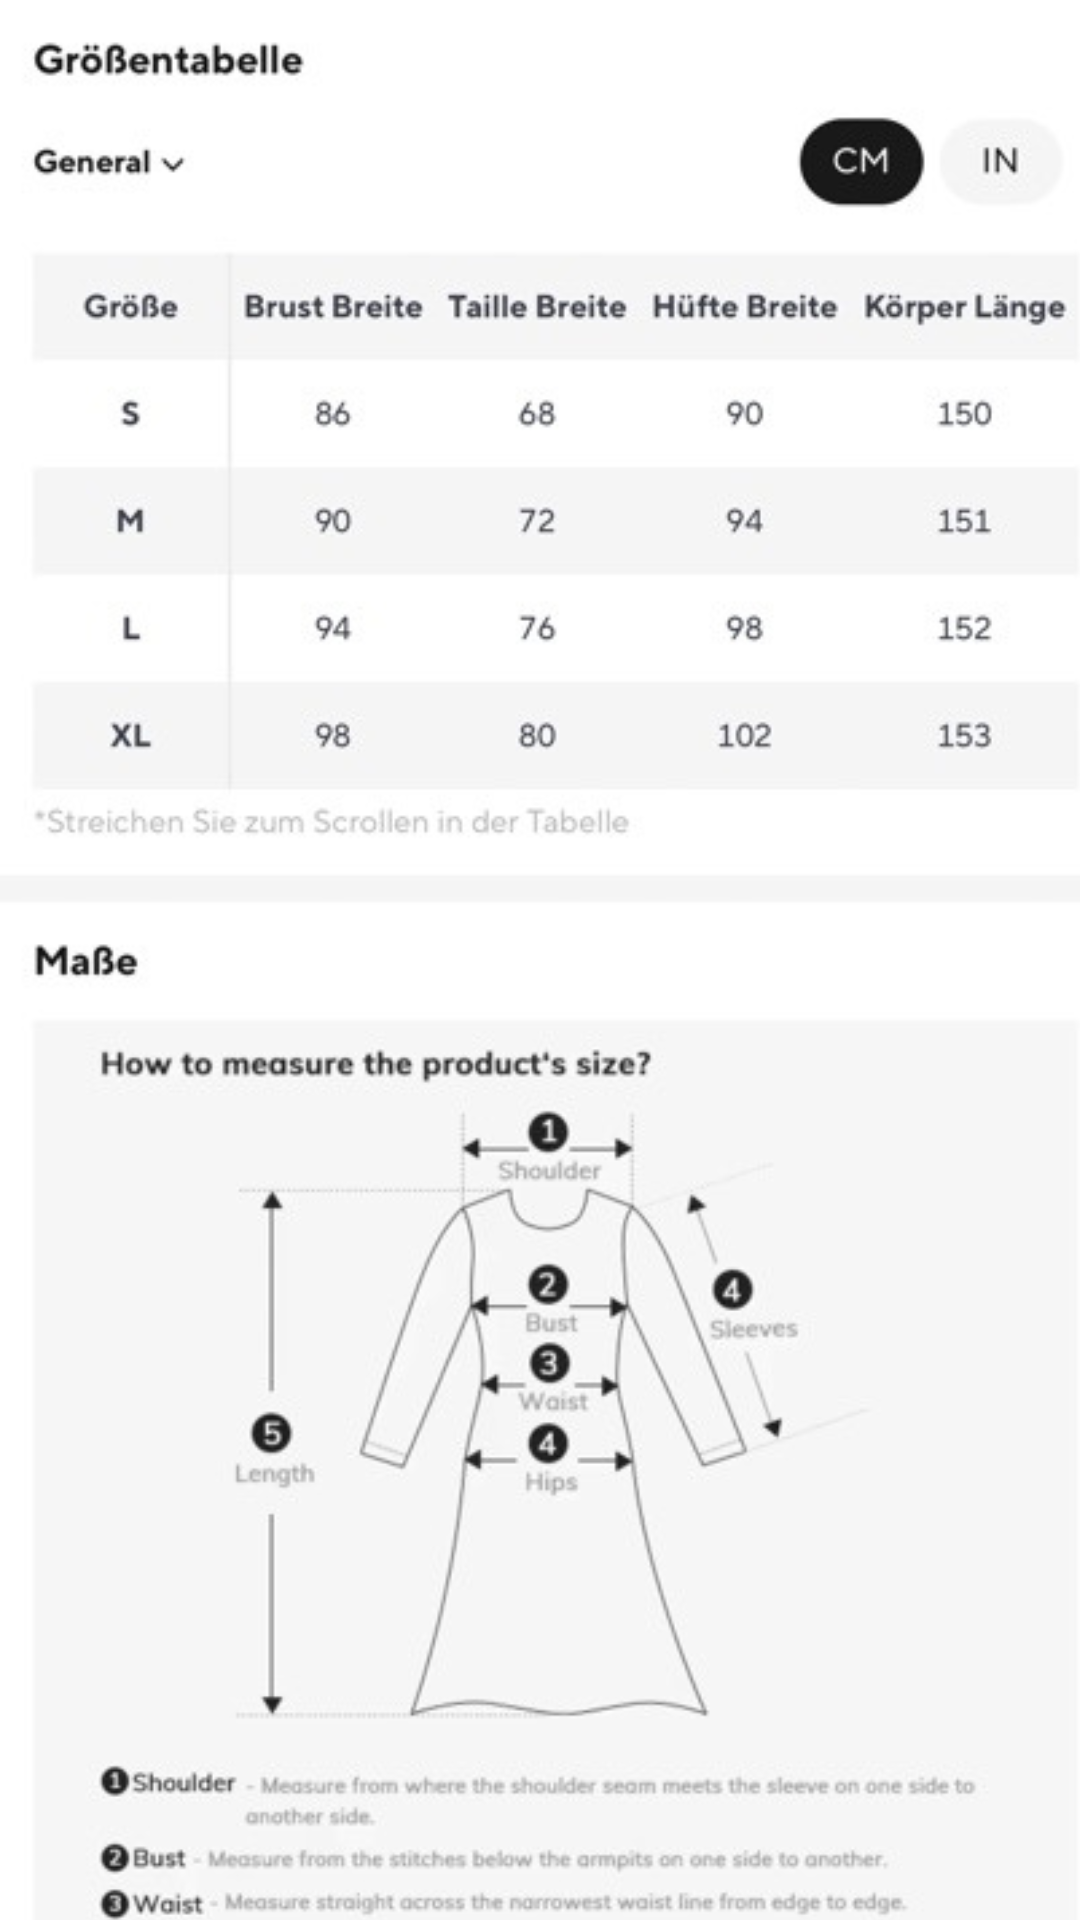Image resolution: width=1080 pixels, height=1920 pixels.
Task: Select the size M row
Action: (x=556, y=521)
